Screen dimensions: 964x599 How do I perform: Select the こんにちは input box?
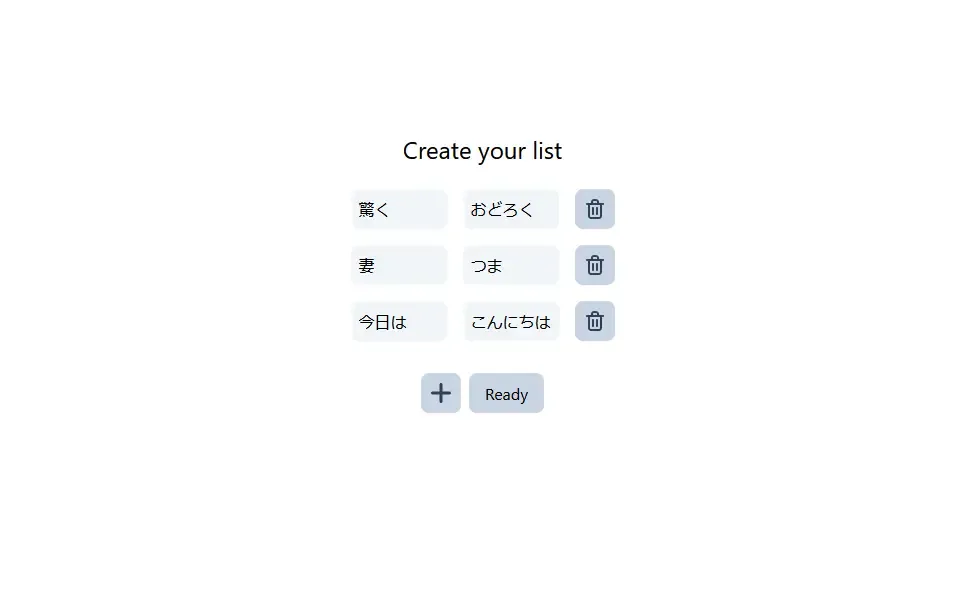(511, 321)
